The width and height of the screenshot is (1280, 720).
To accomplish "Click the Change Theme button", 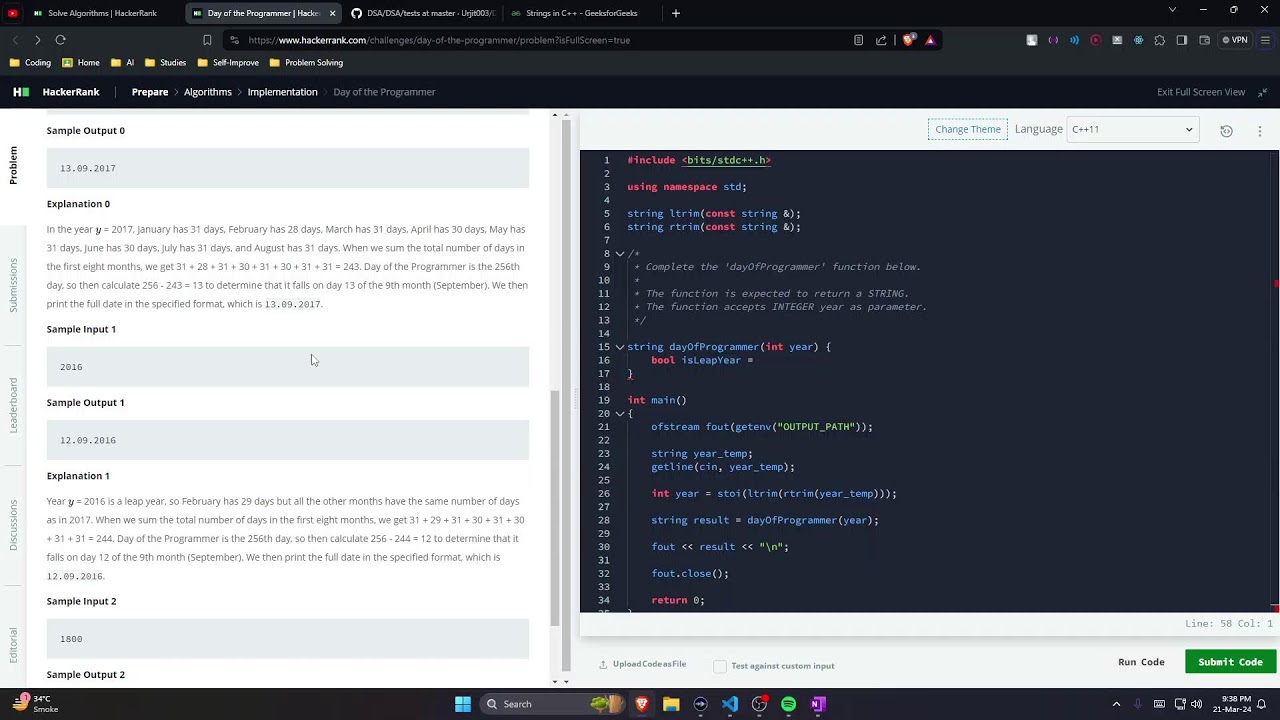I will [x=968, y=129].
